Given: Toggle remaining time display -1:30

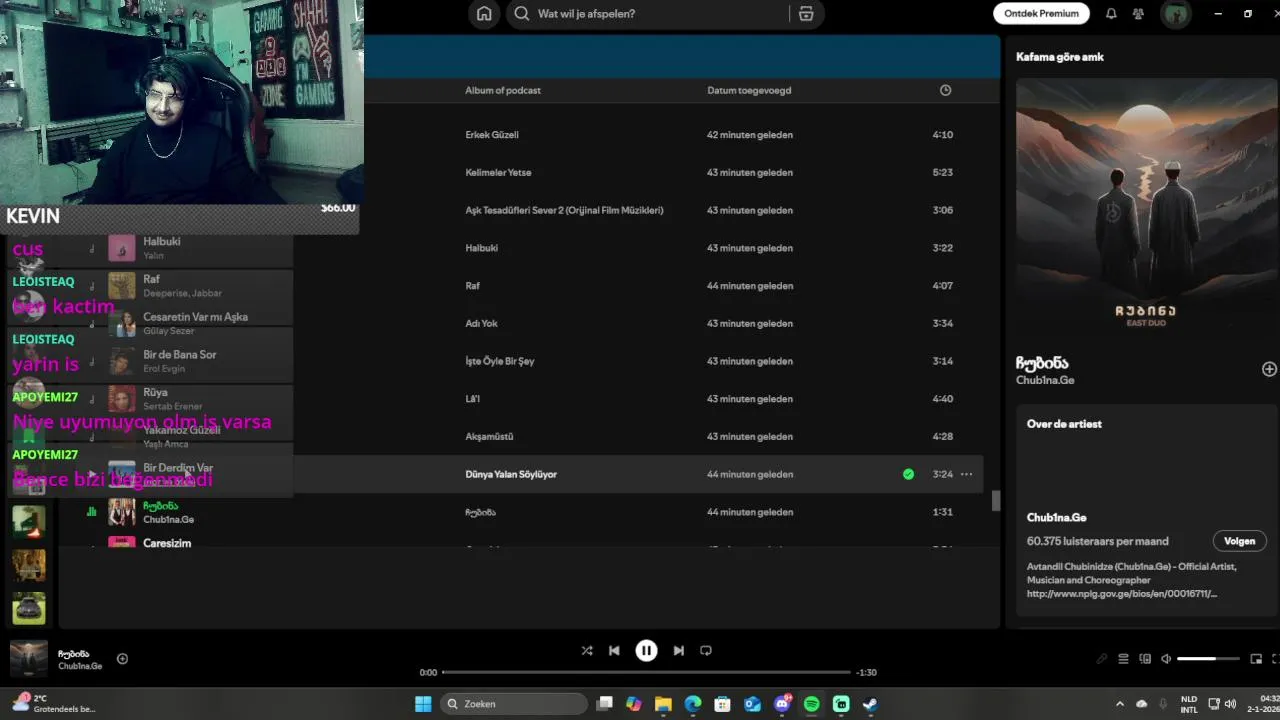Looking at the screenshot, I should coord(866,672).
